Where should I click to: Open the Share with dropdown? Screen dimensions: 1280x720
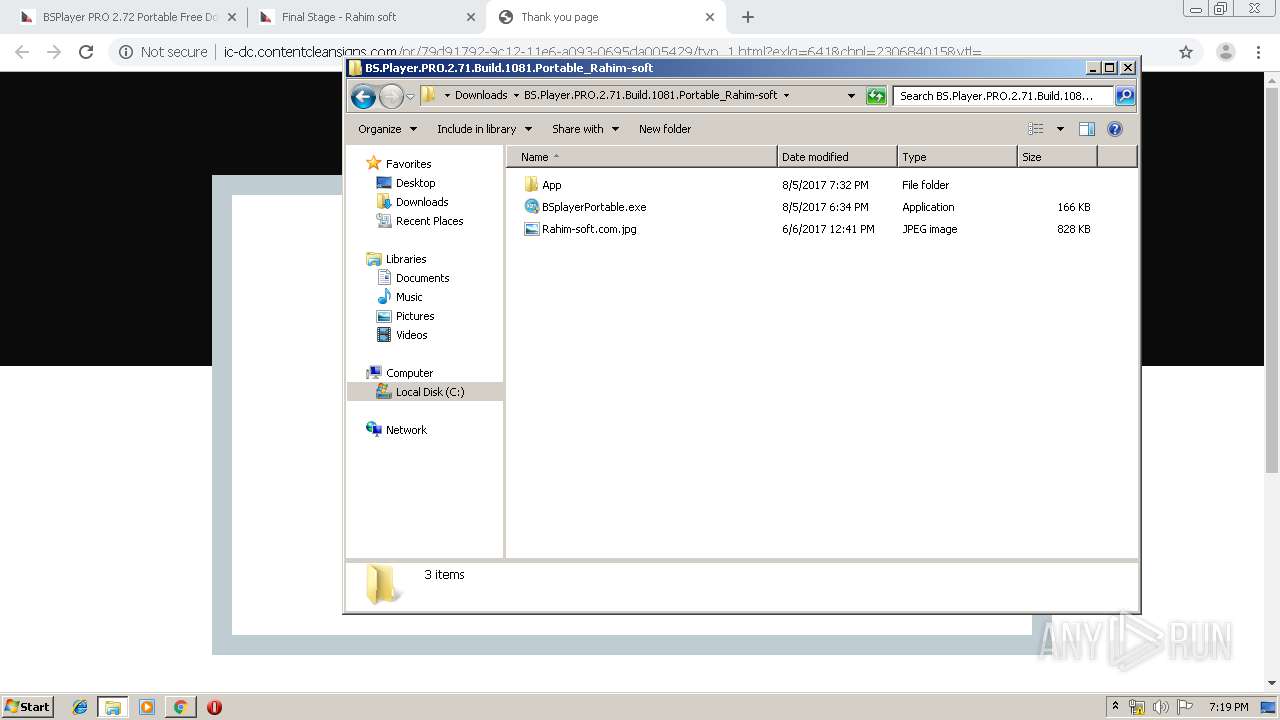[x=586, y=129]
